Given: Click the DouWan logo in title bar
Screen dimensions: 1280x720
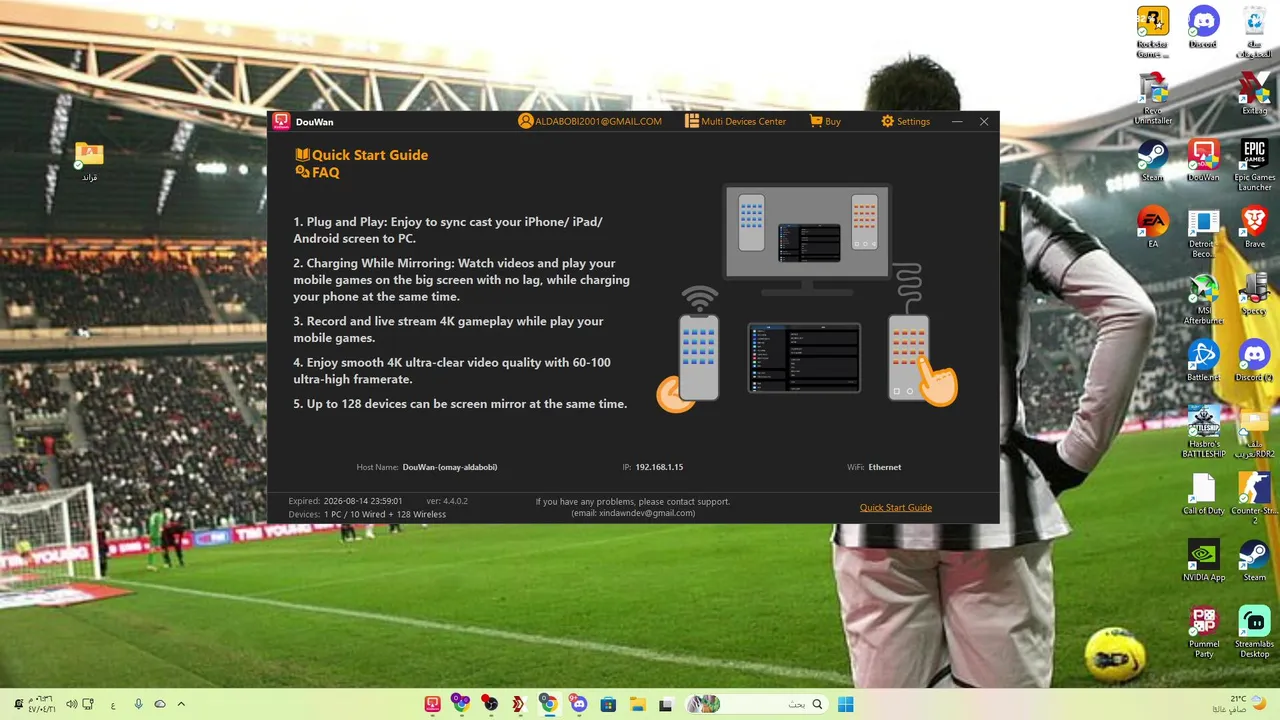Looking at the screenshot, I should [x=281, y=121].
